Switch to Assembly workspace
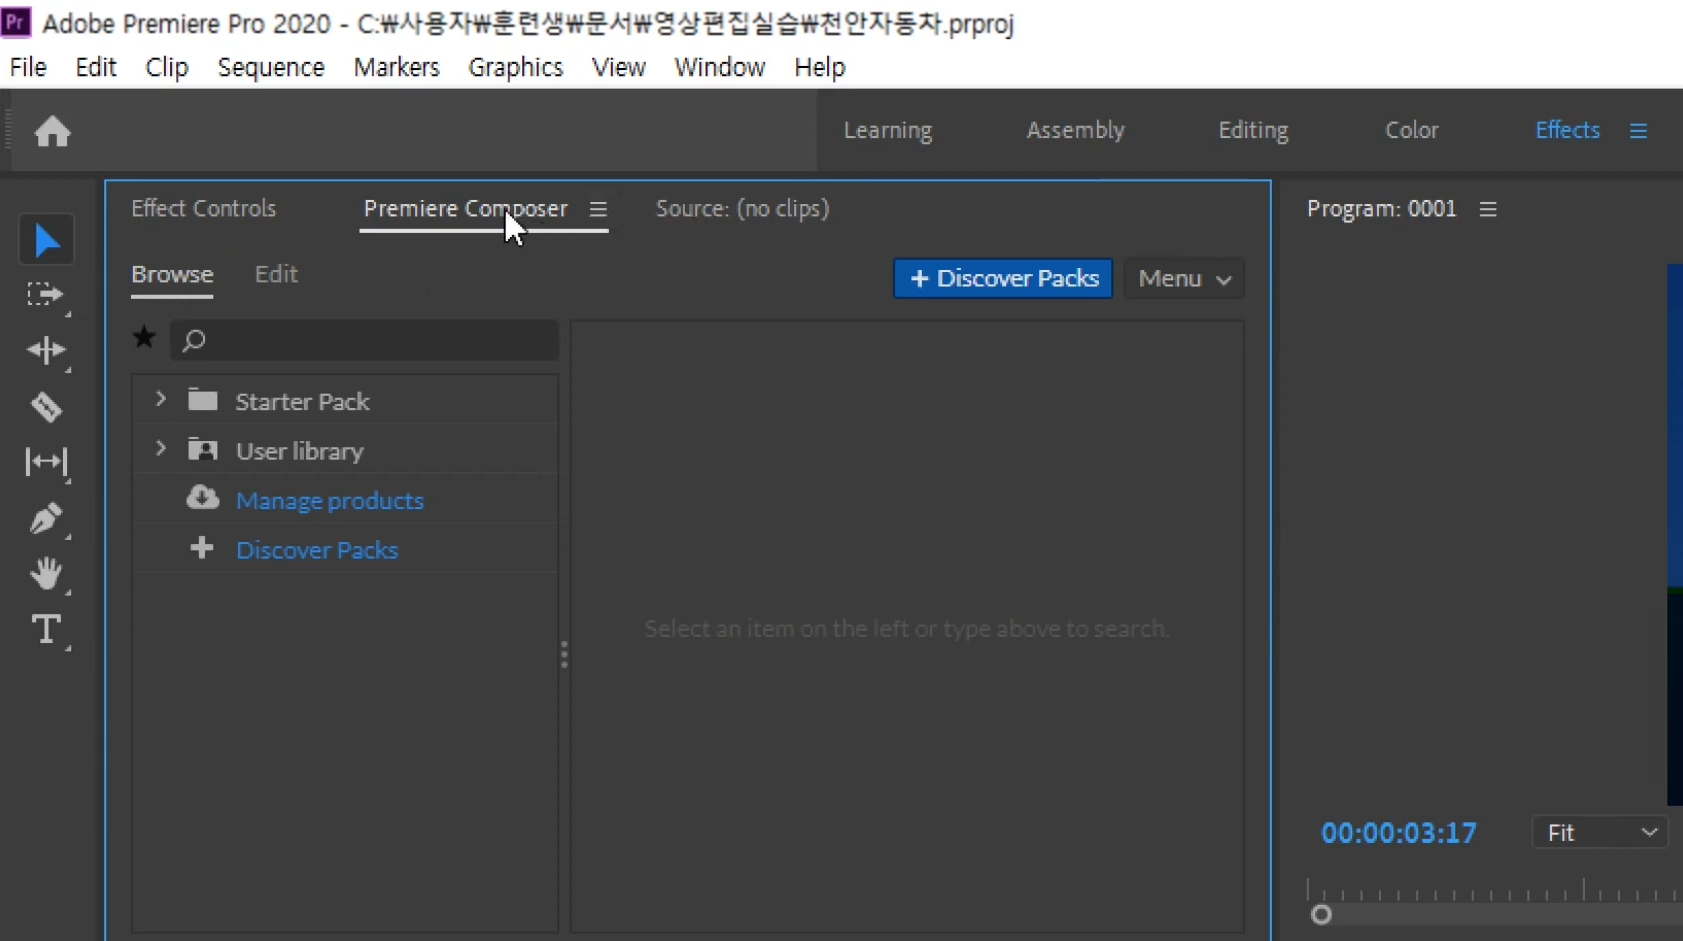The width and height of the screenshot is (1683, 941). point(1075,130)
